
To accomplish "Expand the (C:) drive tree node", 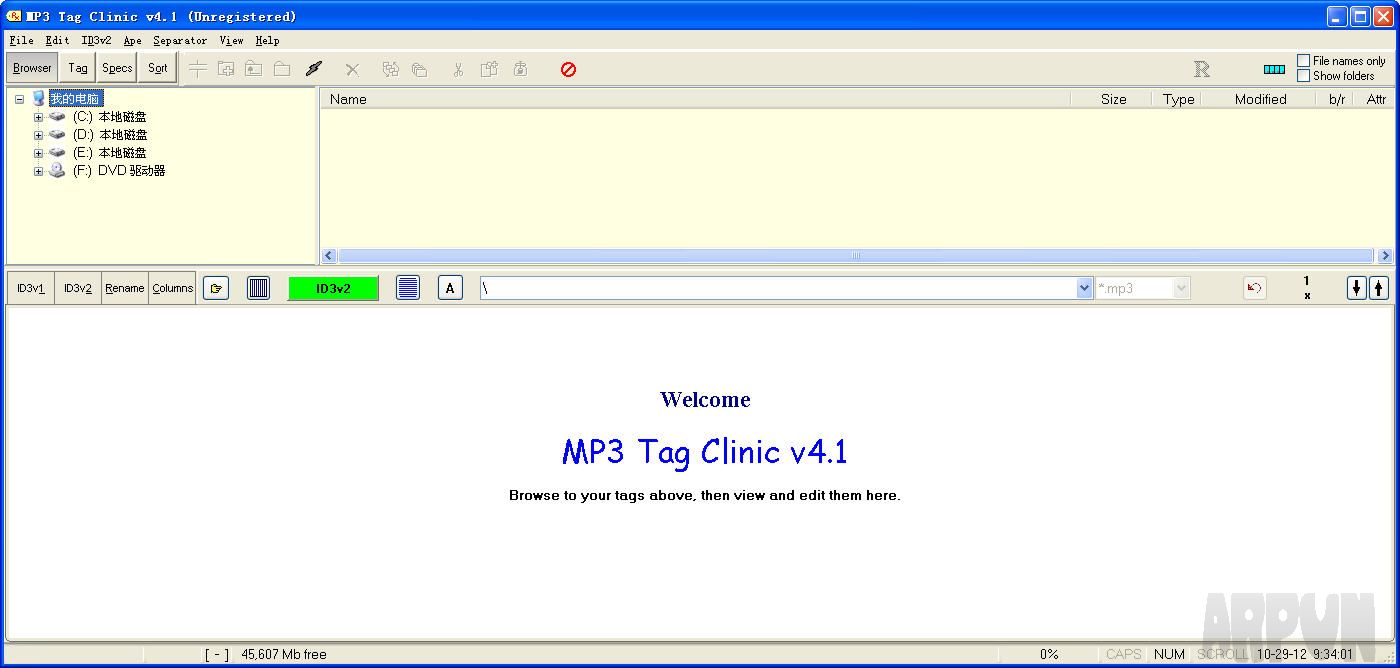I will [x=38, y=117].
